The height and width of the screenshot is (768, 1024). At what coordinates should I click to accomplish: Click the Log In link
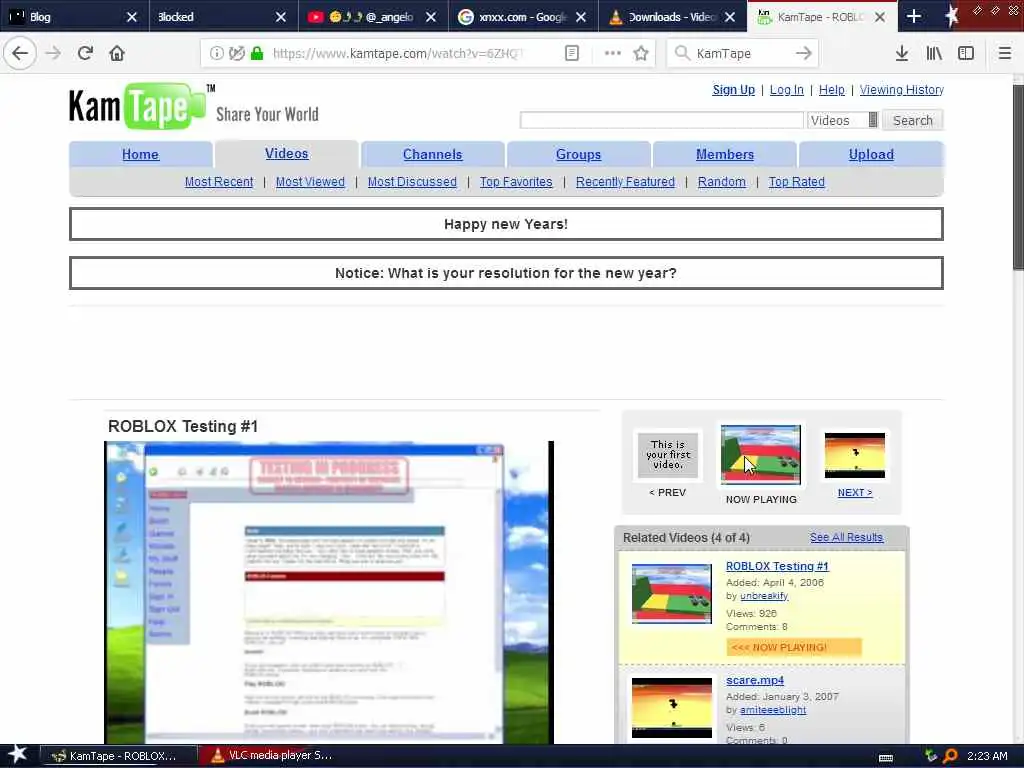786,90
